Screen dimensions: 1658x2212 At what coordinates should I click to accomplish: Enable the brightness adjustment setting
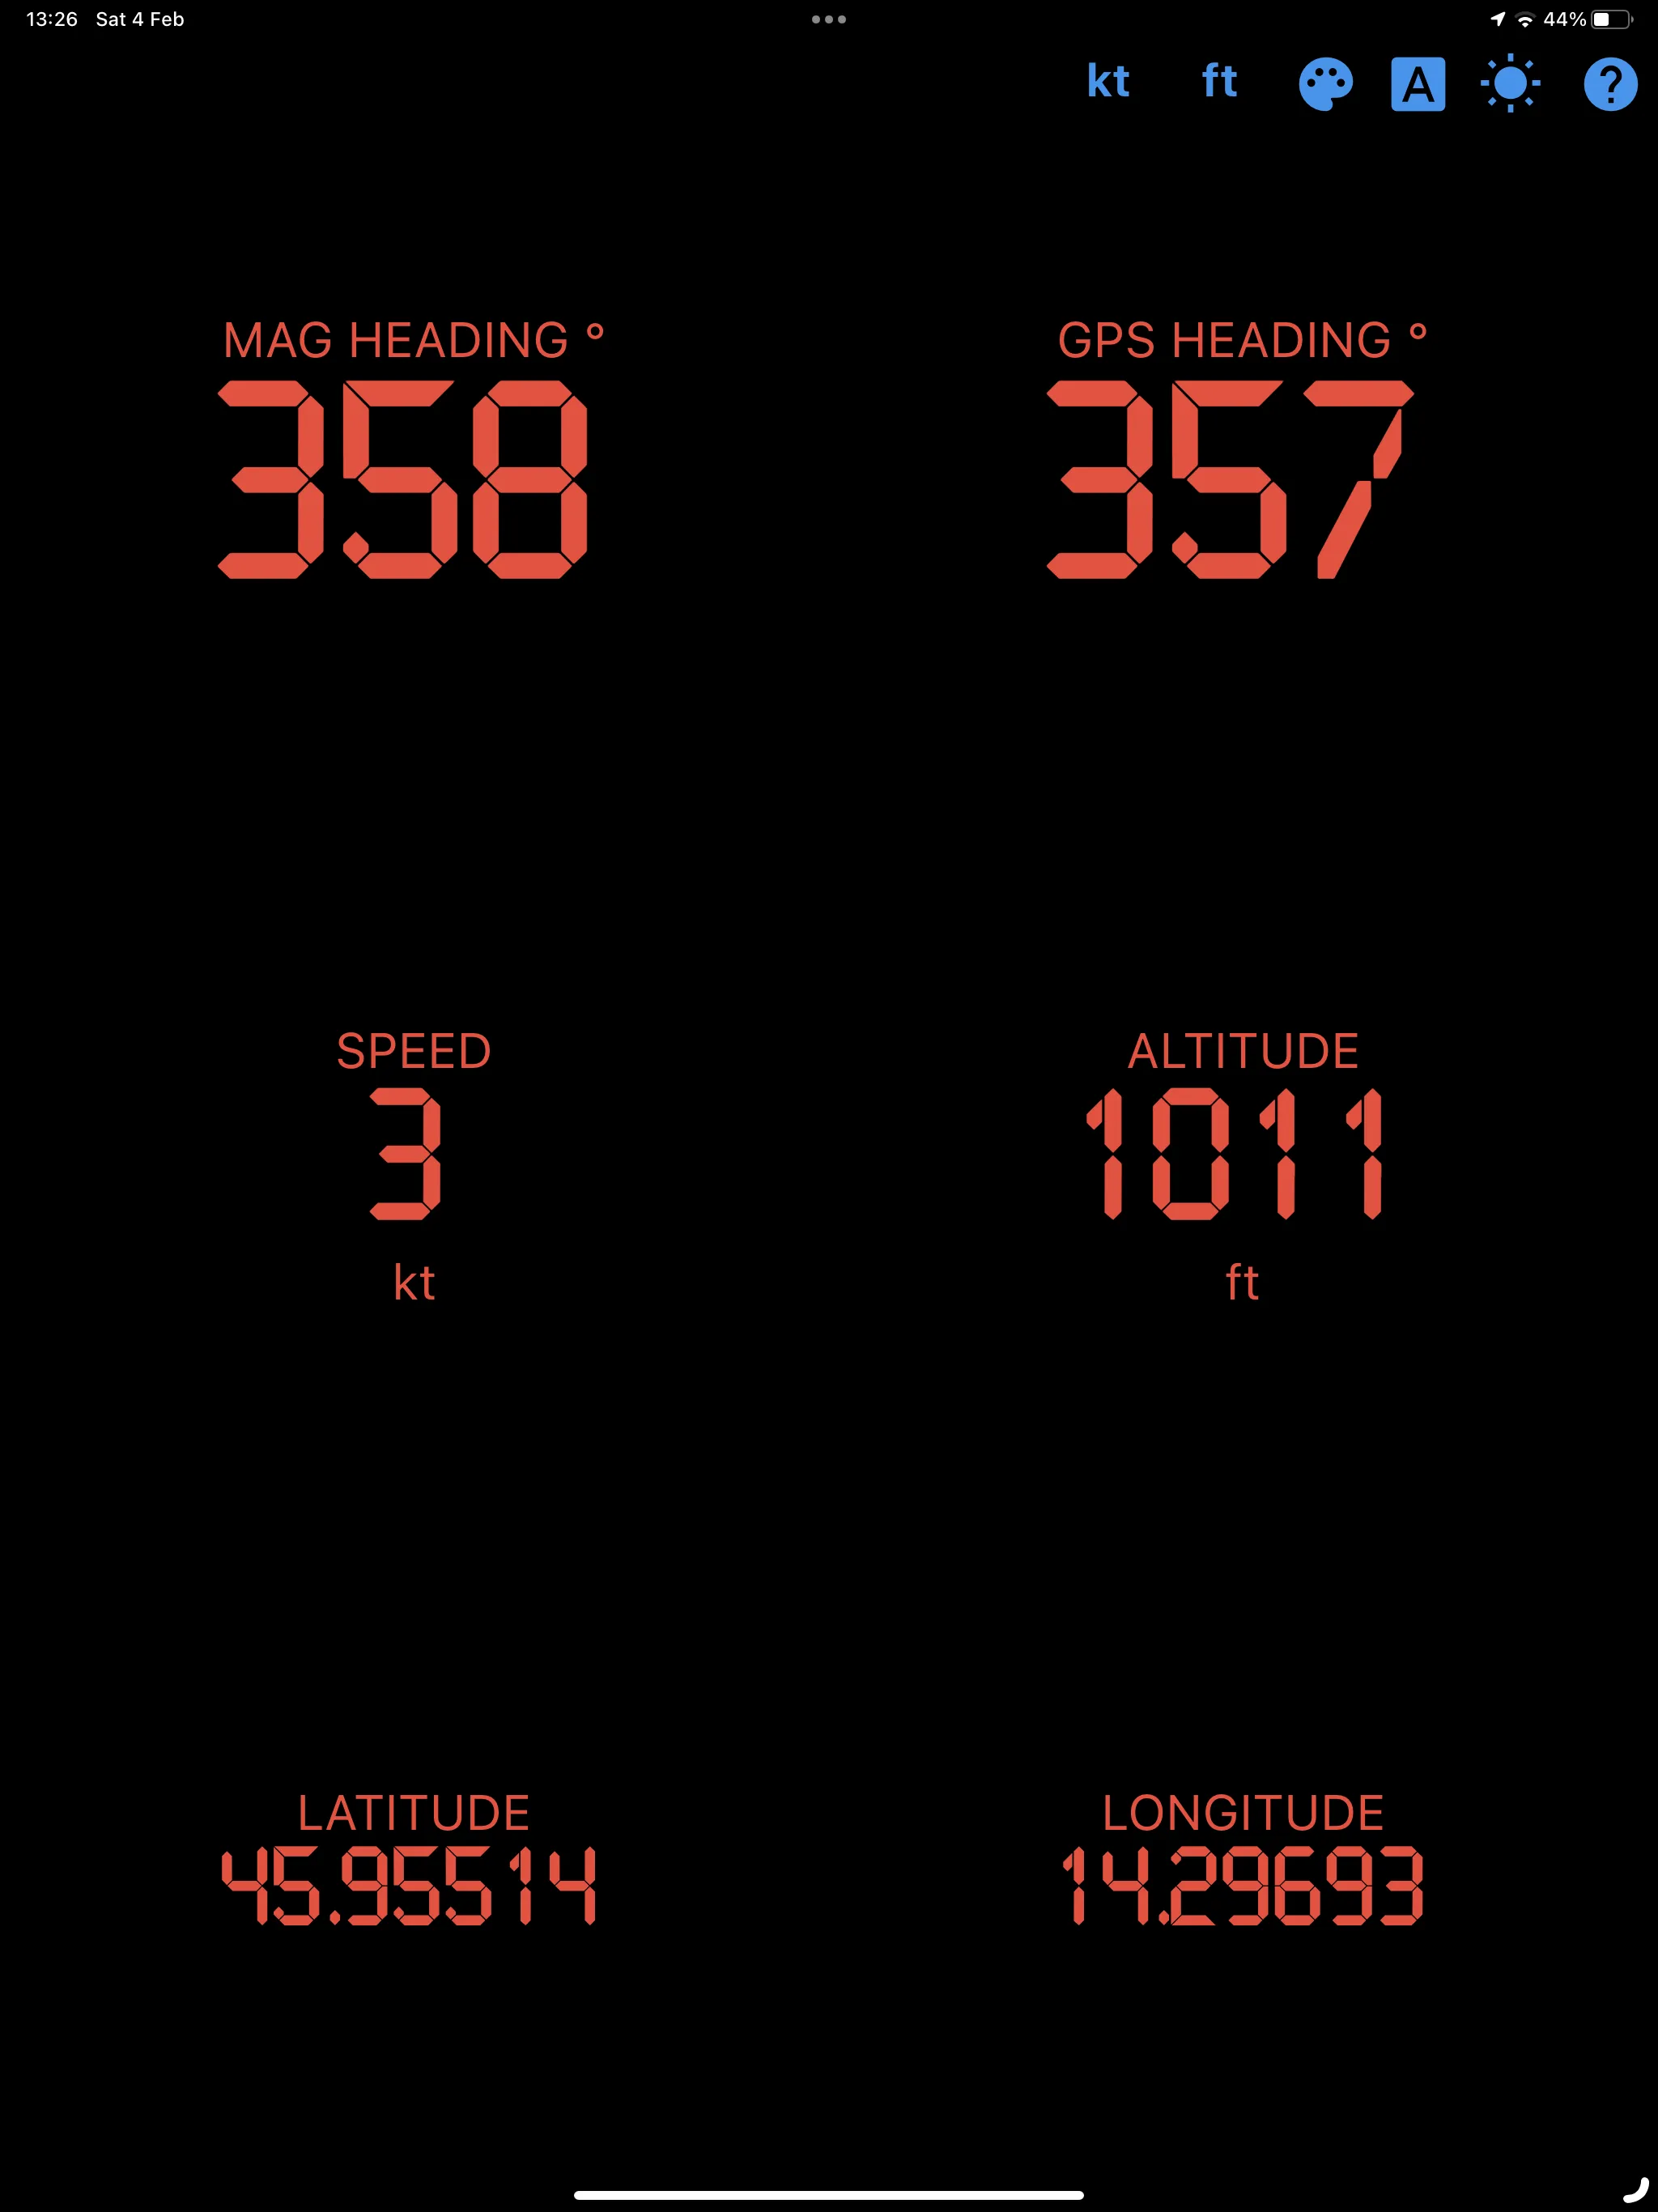[1508, 82]
